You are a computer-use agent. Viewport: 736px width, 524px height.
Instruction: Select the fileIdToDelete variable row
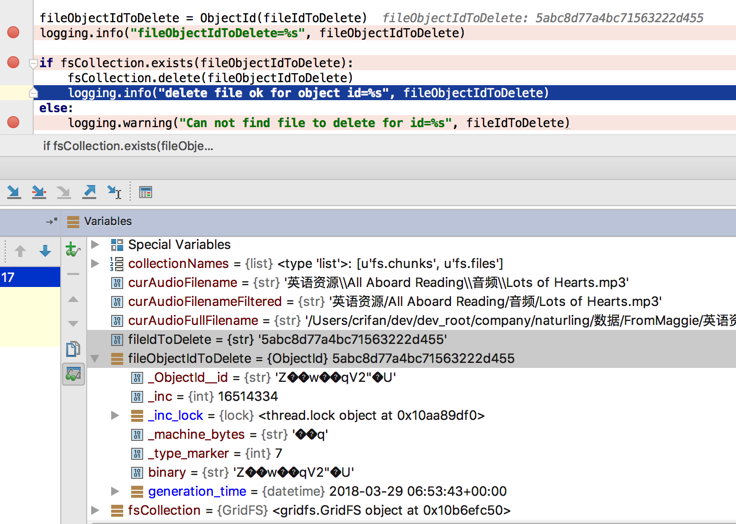tap(411, 339)
